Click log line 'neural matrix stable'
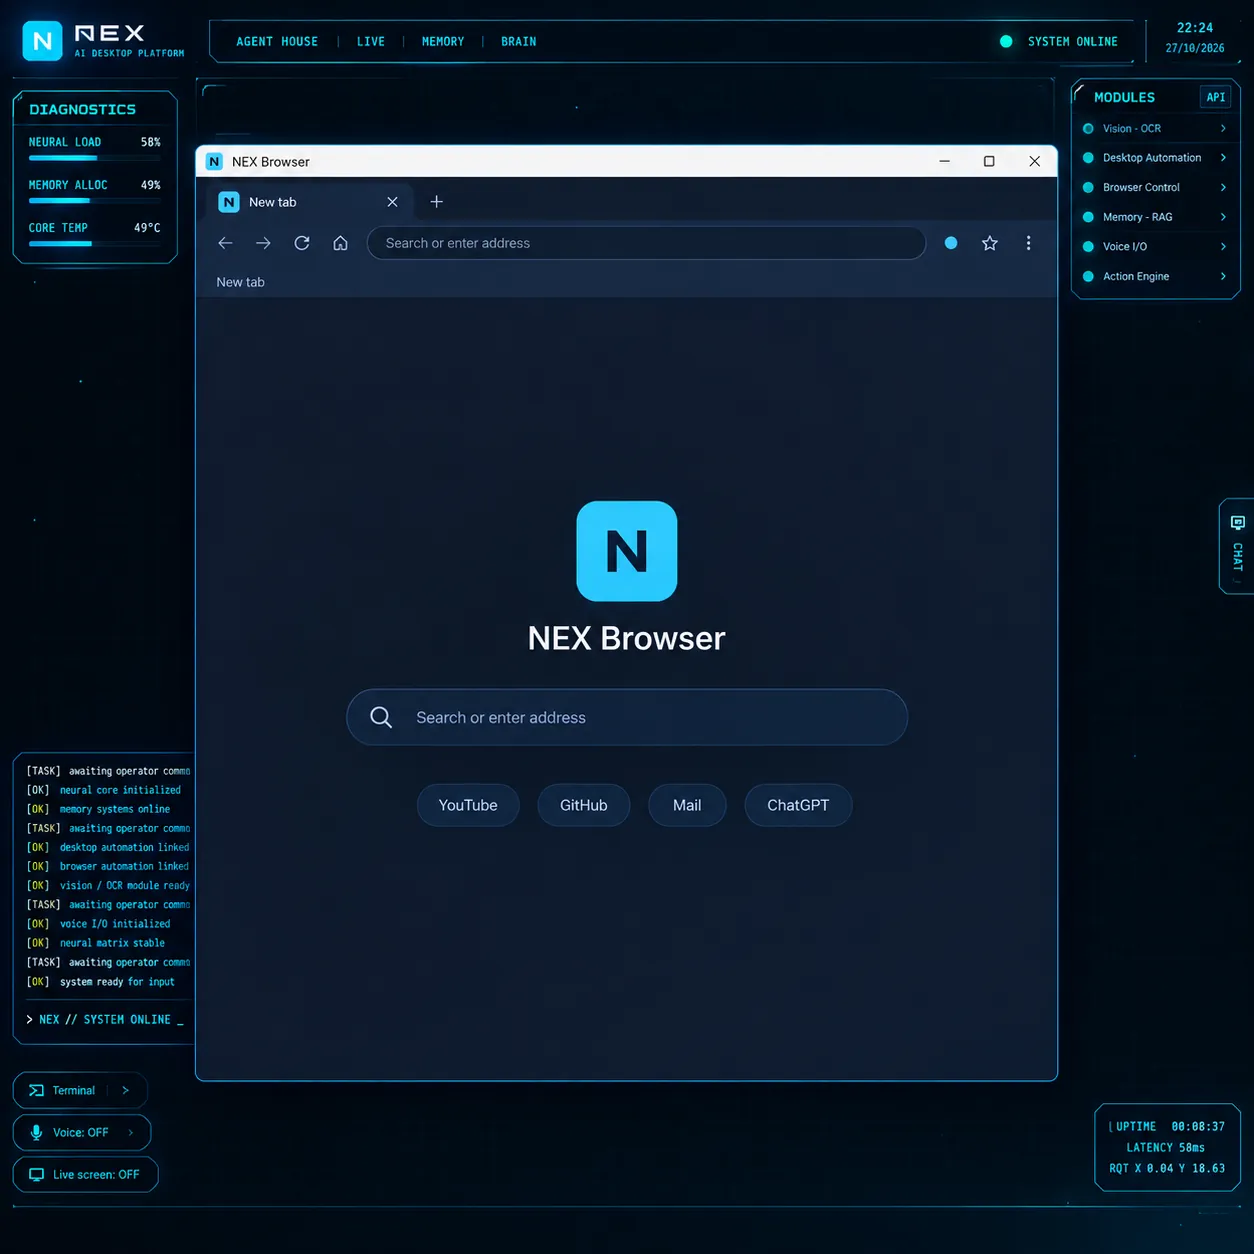The width and height of the screenshot is (1254, 1254). click(96, 943)
